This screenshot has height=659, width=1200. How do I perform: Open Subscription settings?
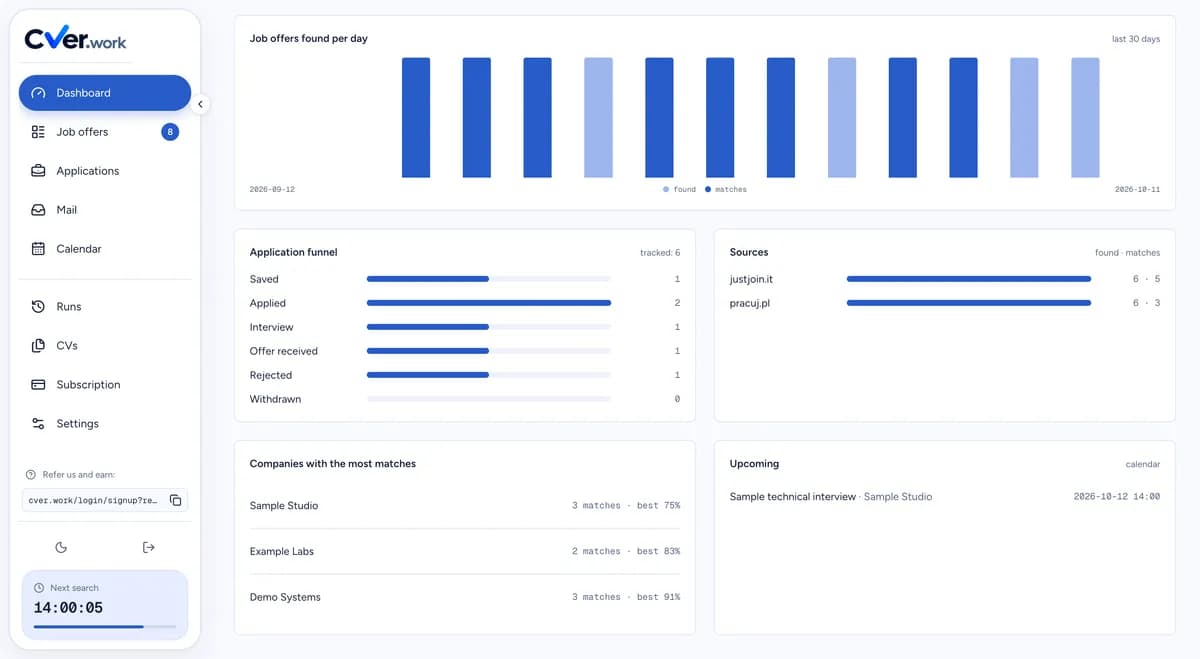(x=105, y=385)
